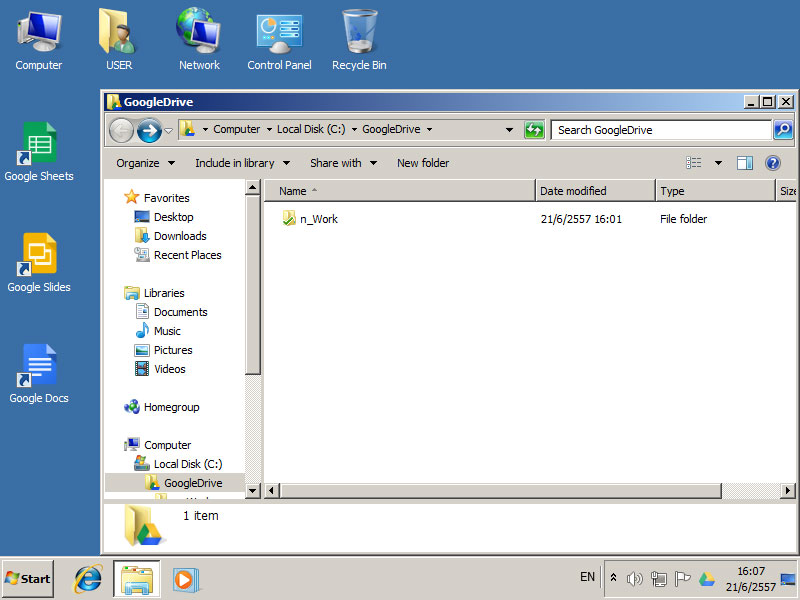800x600 pixels.
Task: Click the Back navigation arrow
Action: (121, 130)
